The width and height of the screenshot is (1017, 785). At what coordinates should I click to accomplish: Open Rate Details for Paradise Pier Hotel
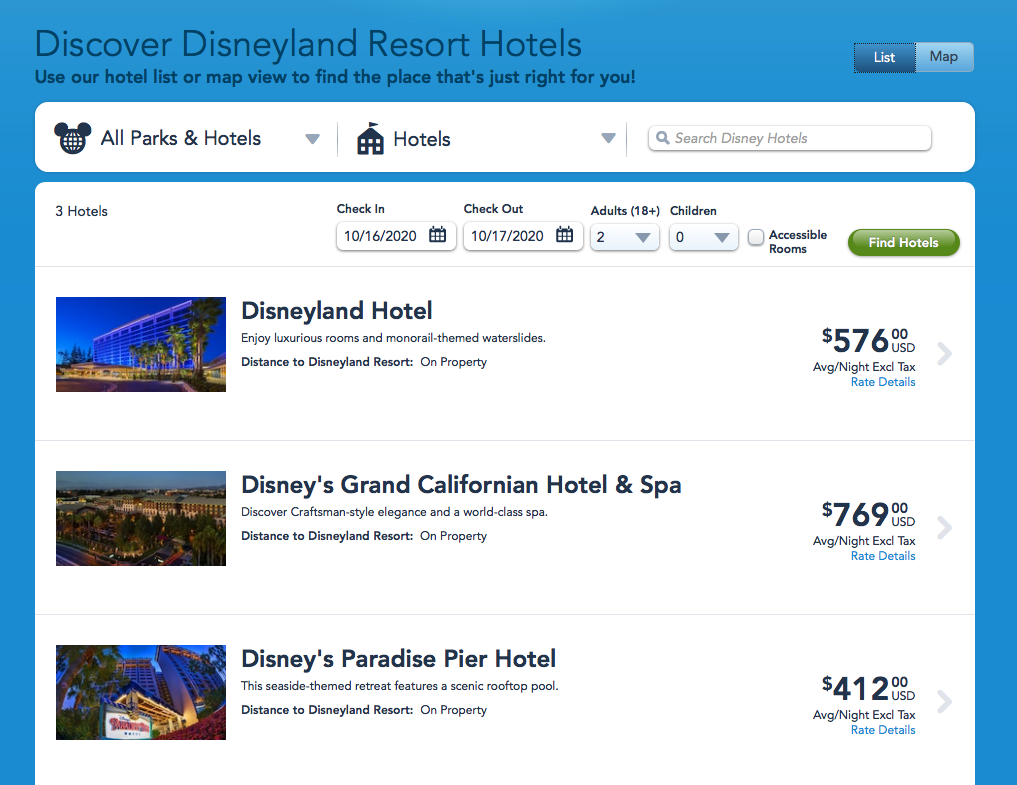click(882, 730)
